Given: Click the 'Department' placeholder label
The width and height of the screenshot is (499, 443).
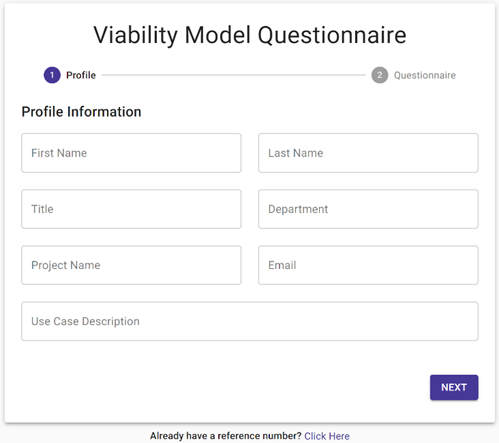Looking at the screenshot, I should 298,209.
